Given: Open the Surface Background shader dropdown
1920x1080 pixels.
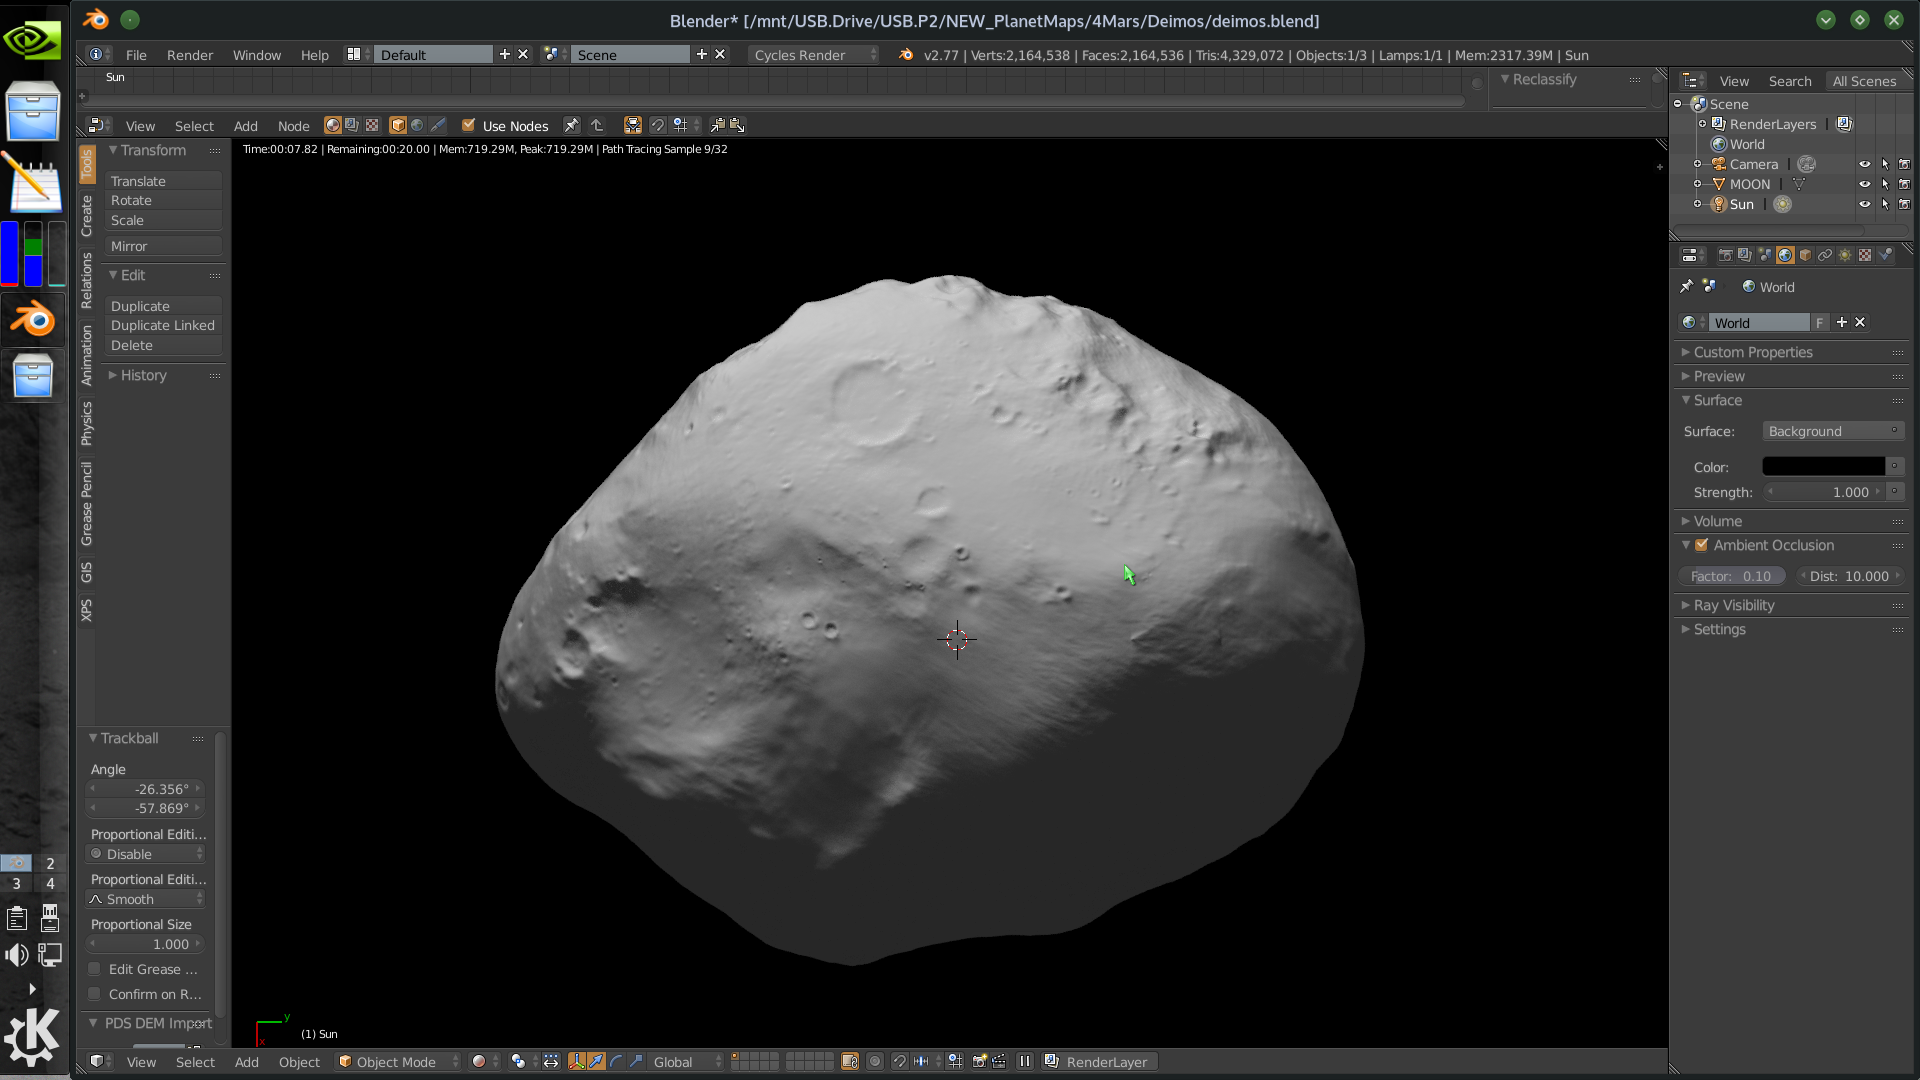Looking at the screenshot, I should pos(1833,431).
